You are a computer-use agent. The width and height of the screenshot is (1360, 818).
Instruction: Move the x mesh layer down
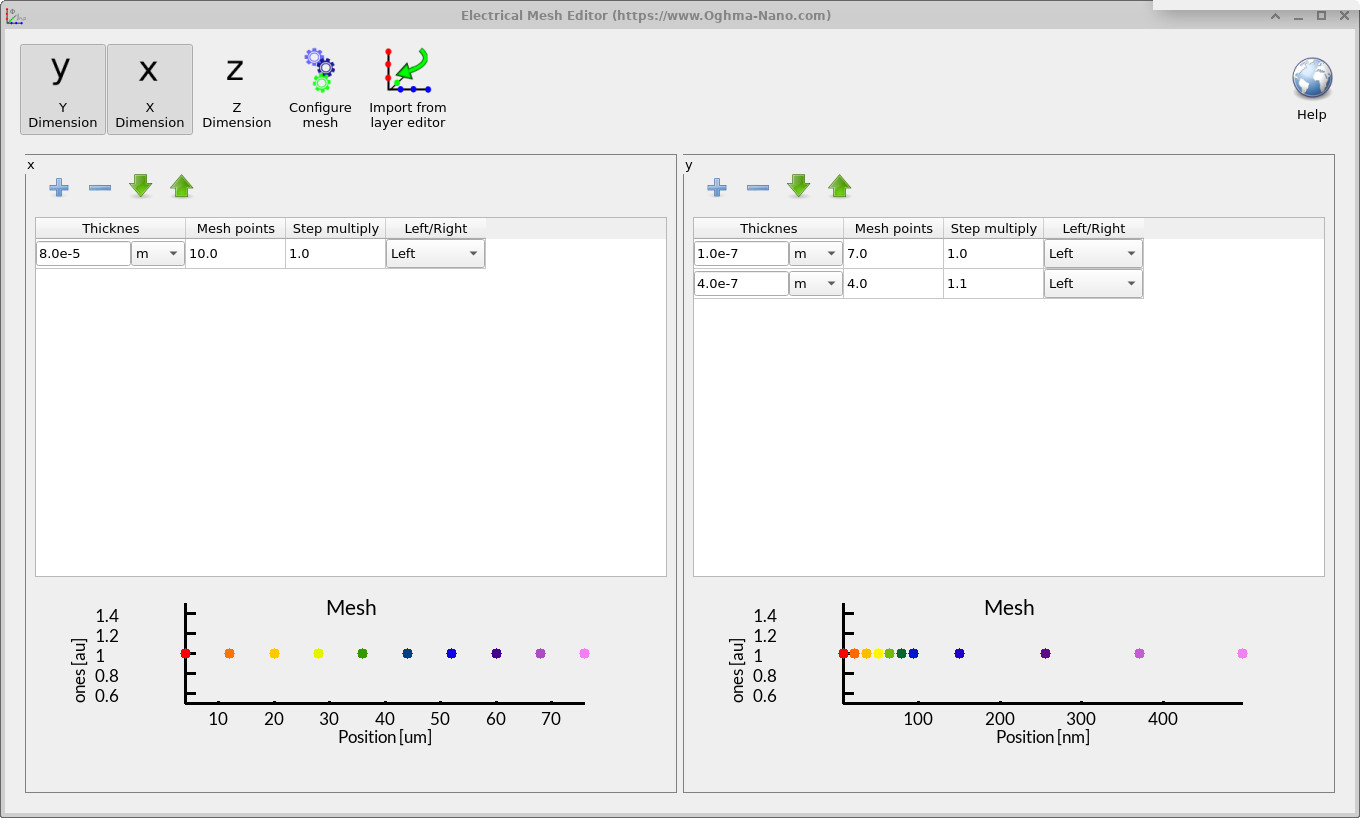click(140, 187)
